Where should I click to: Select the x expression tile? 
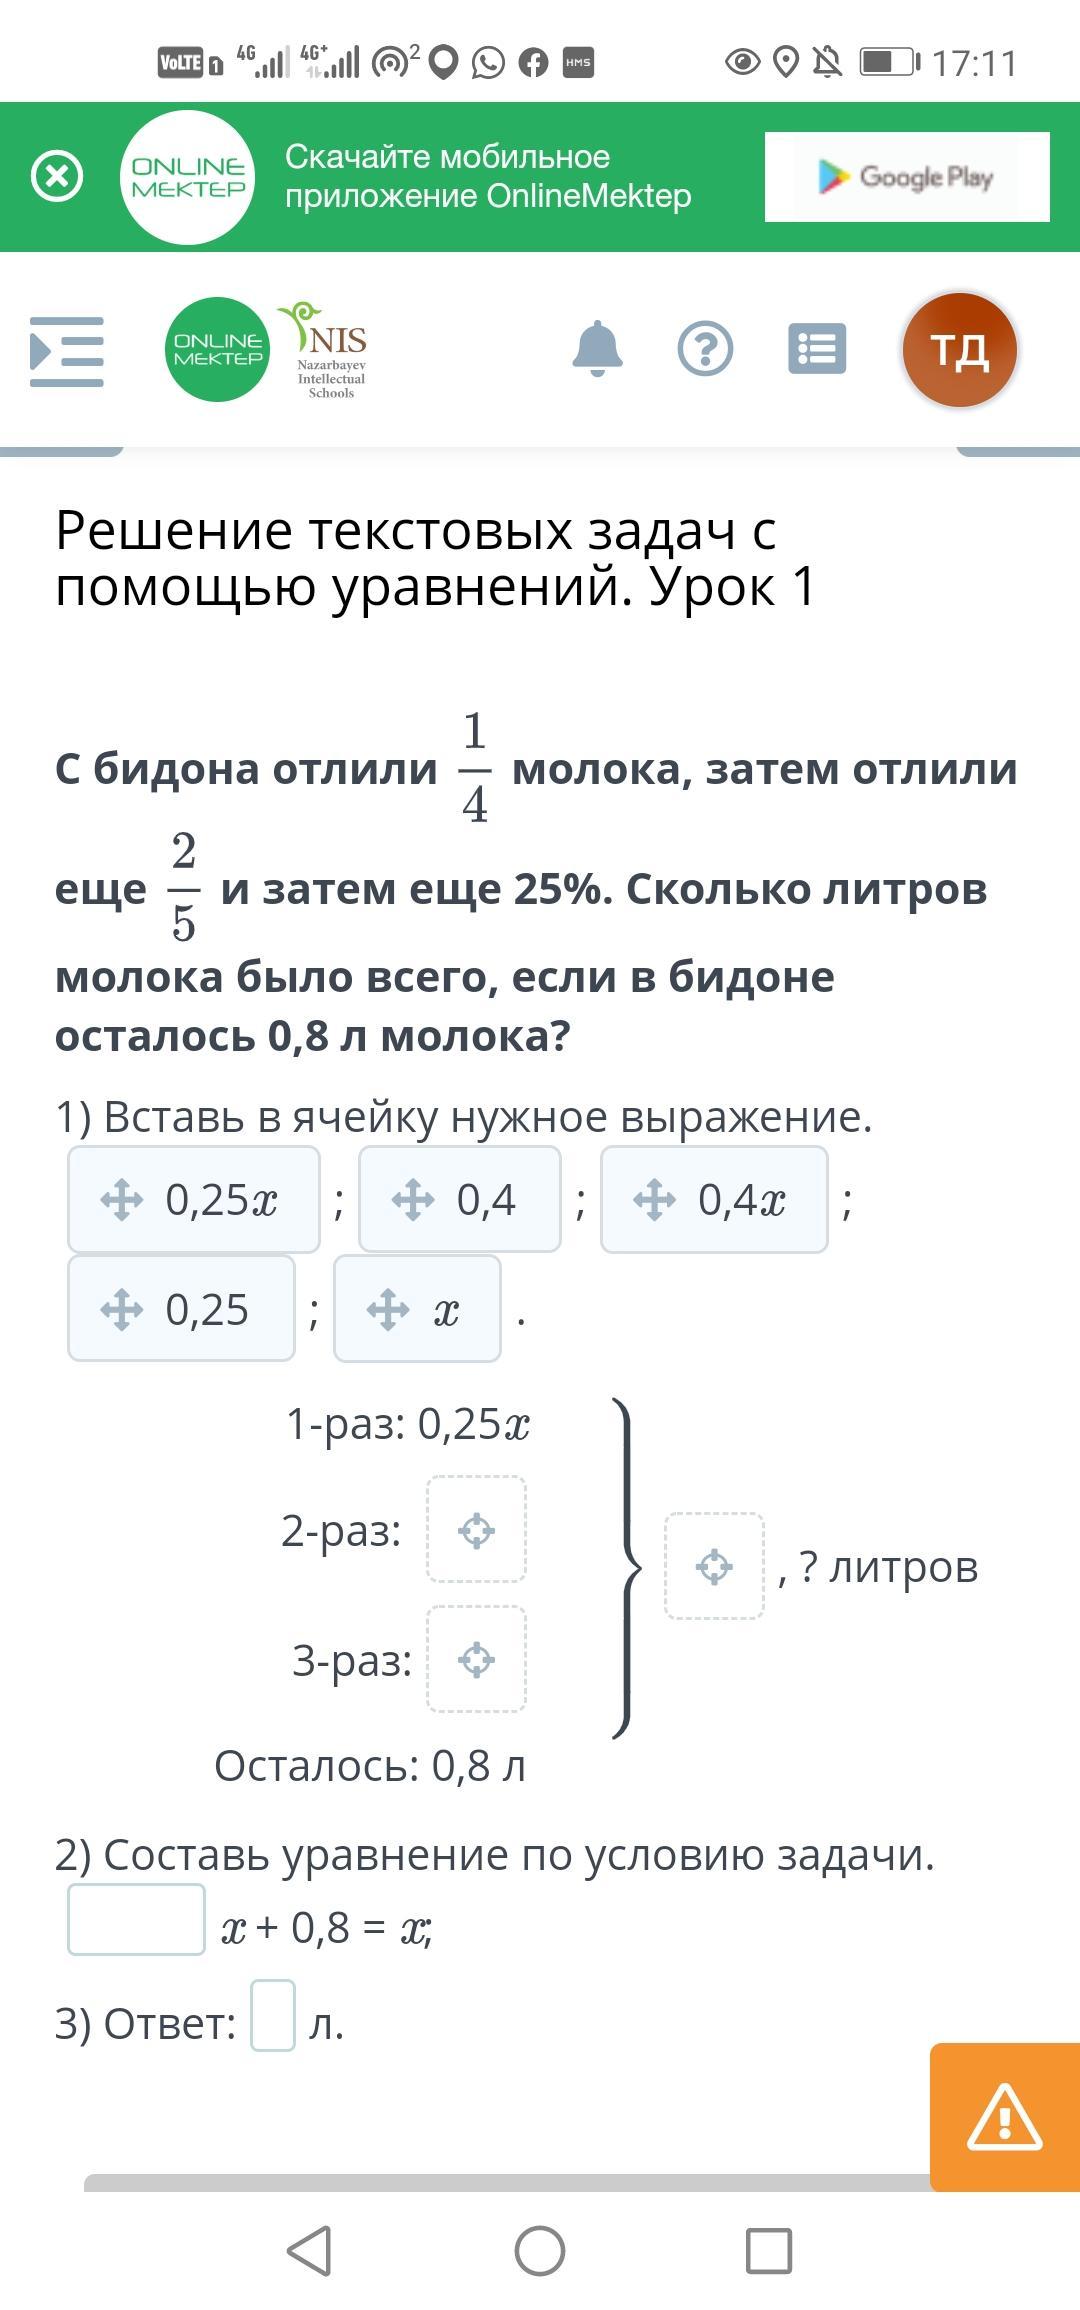point(417,1309)
